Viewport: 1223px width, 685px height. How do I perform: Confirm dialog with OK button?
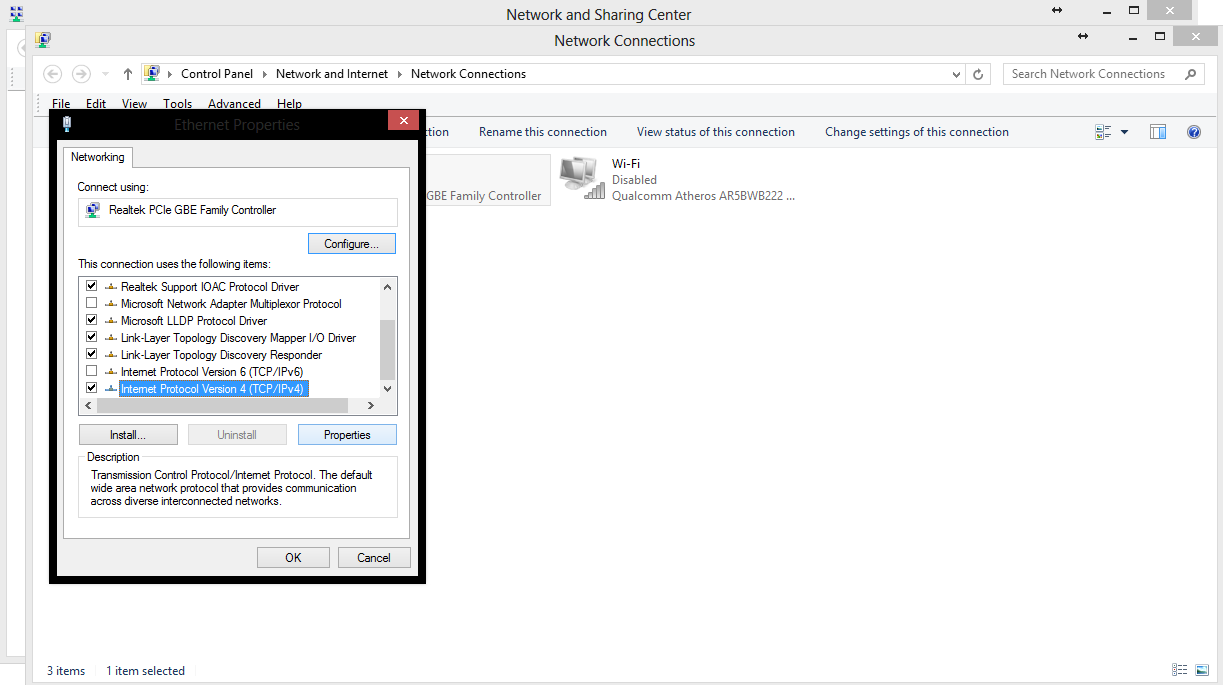tap(293, 558)
